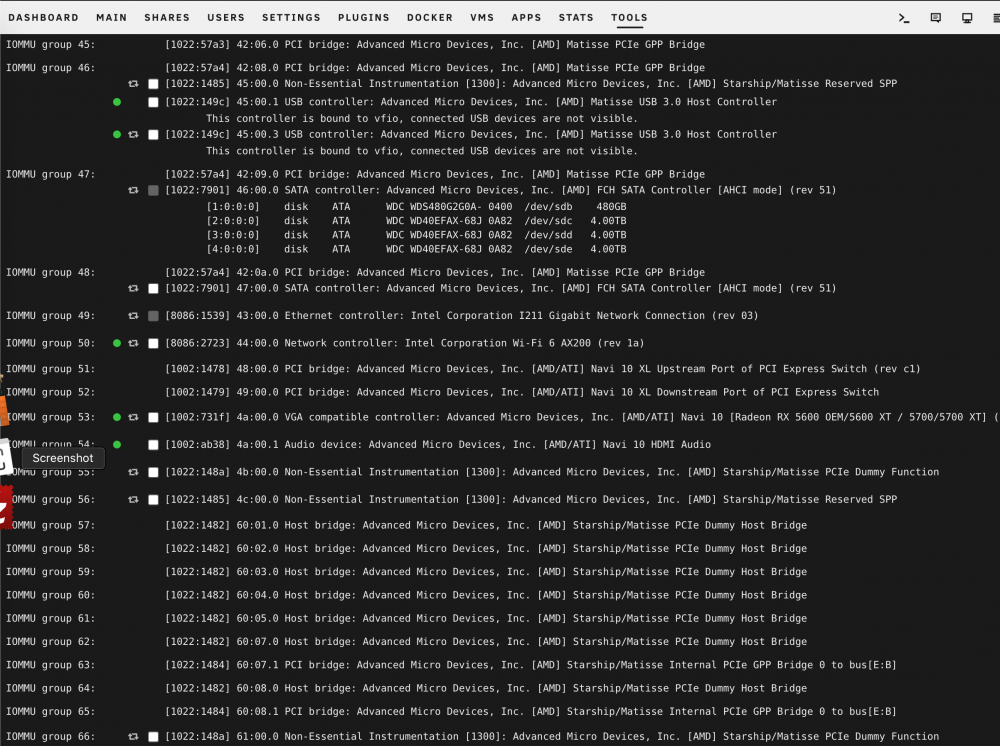Open the feedback speech-bubble icon
This screenshot has width=1000, height=746.
[936, 18]
